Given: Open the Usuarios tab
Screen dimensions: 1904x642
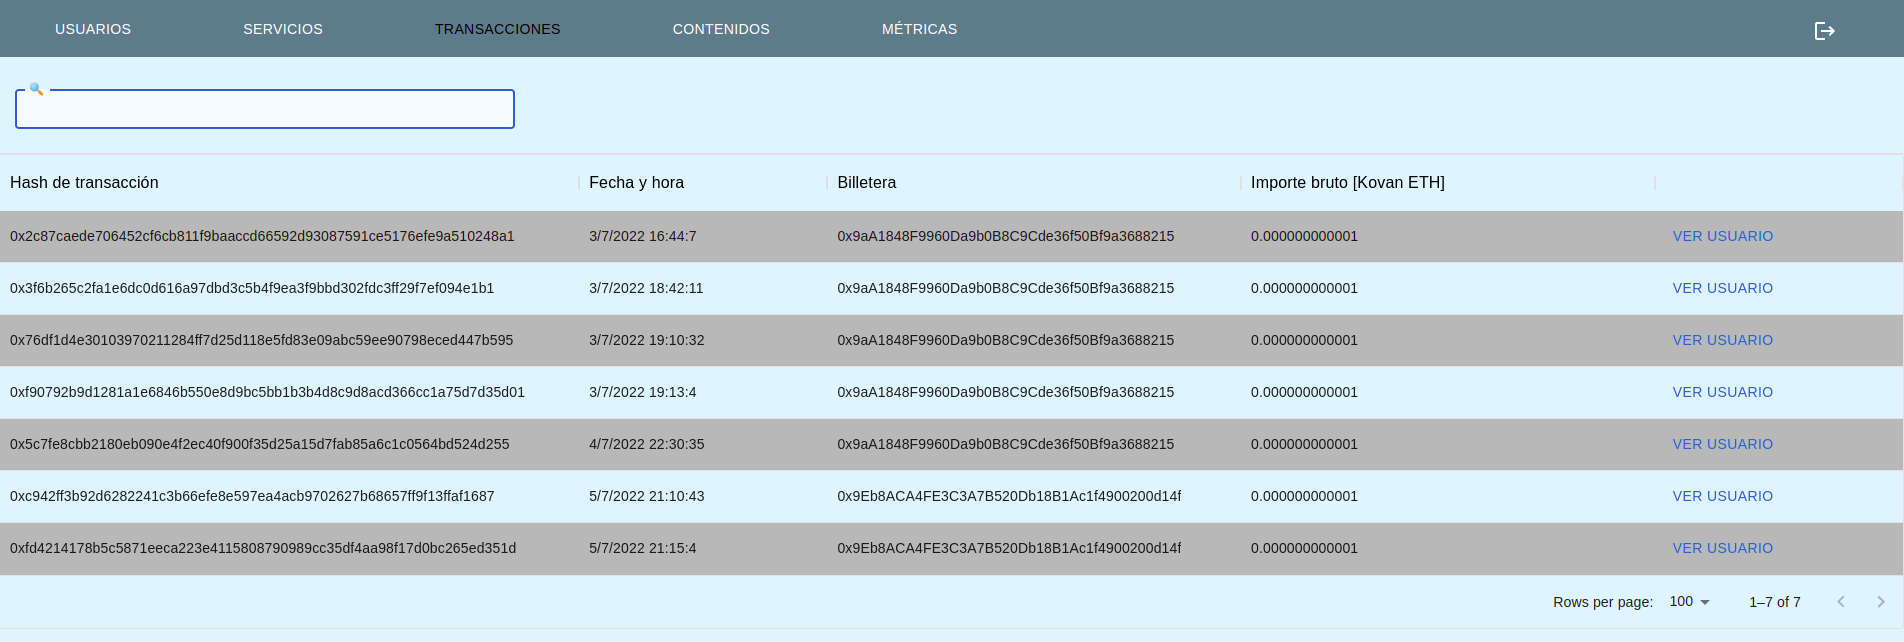Looking at the screenshot, I should (x=93, y=29).
